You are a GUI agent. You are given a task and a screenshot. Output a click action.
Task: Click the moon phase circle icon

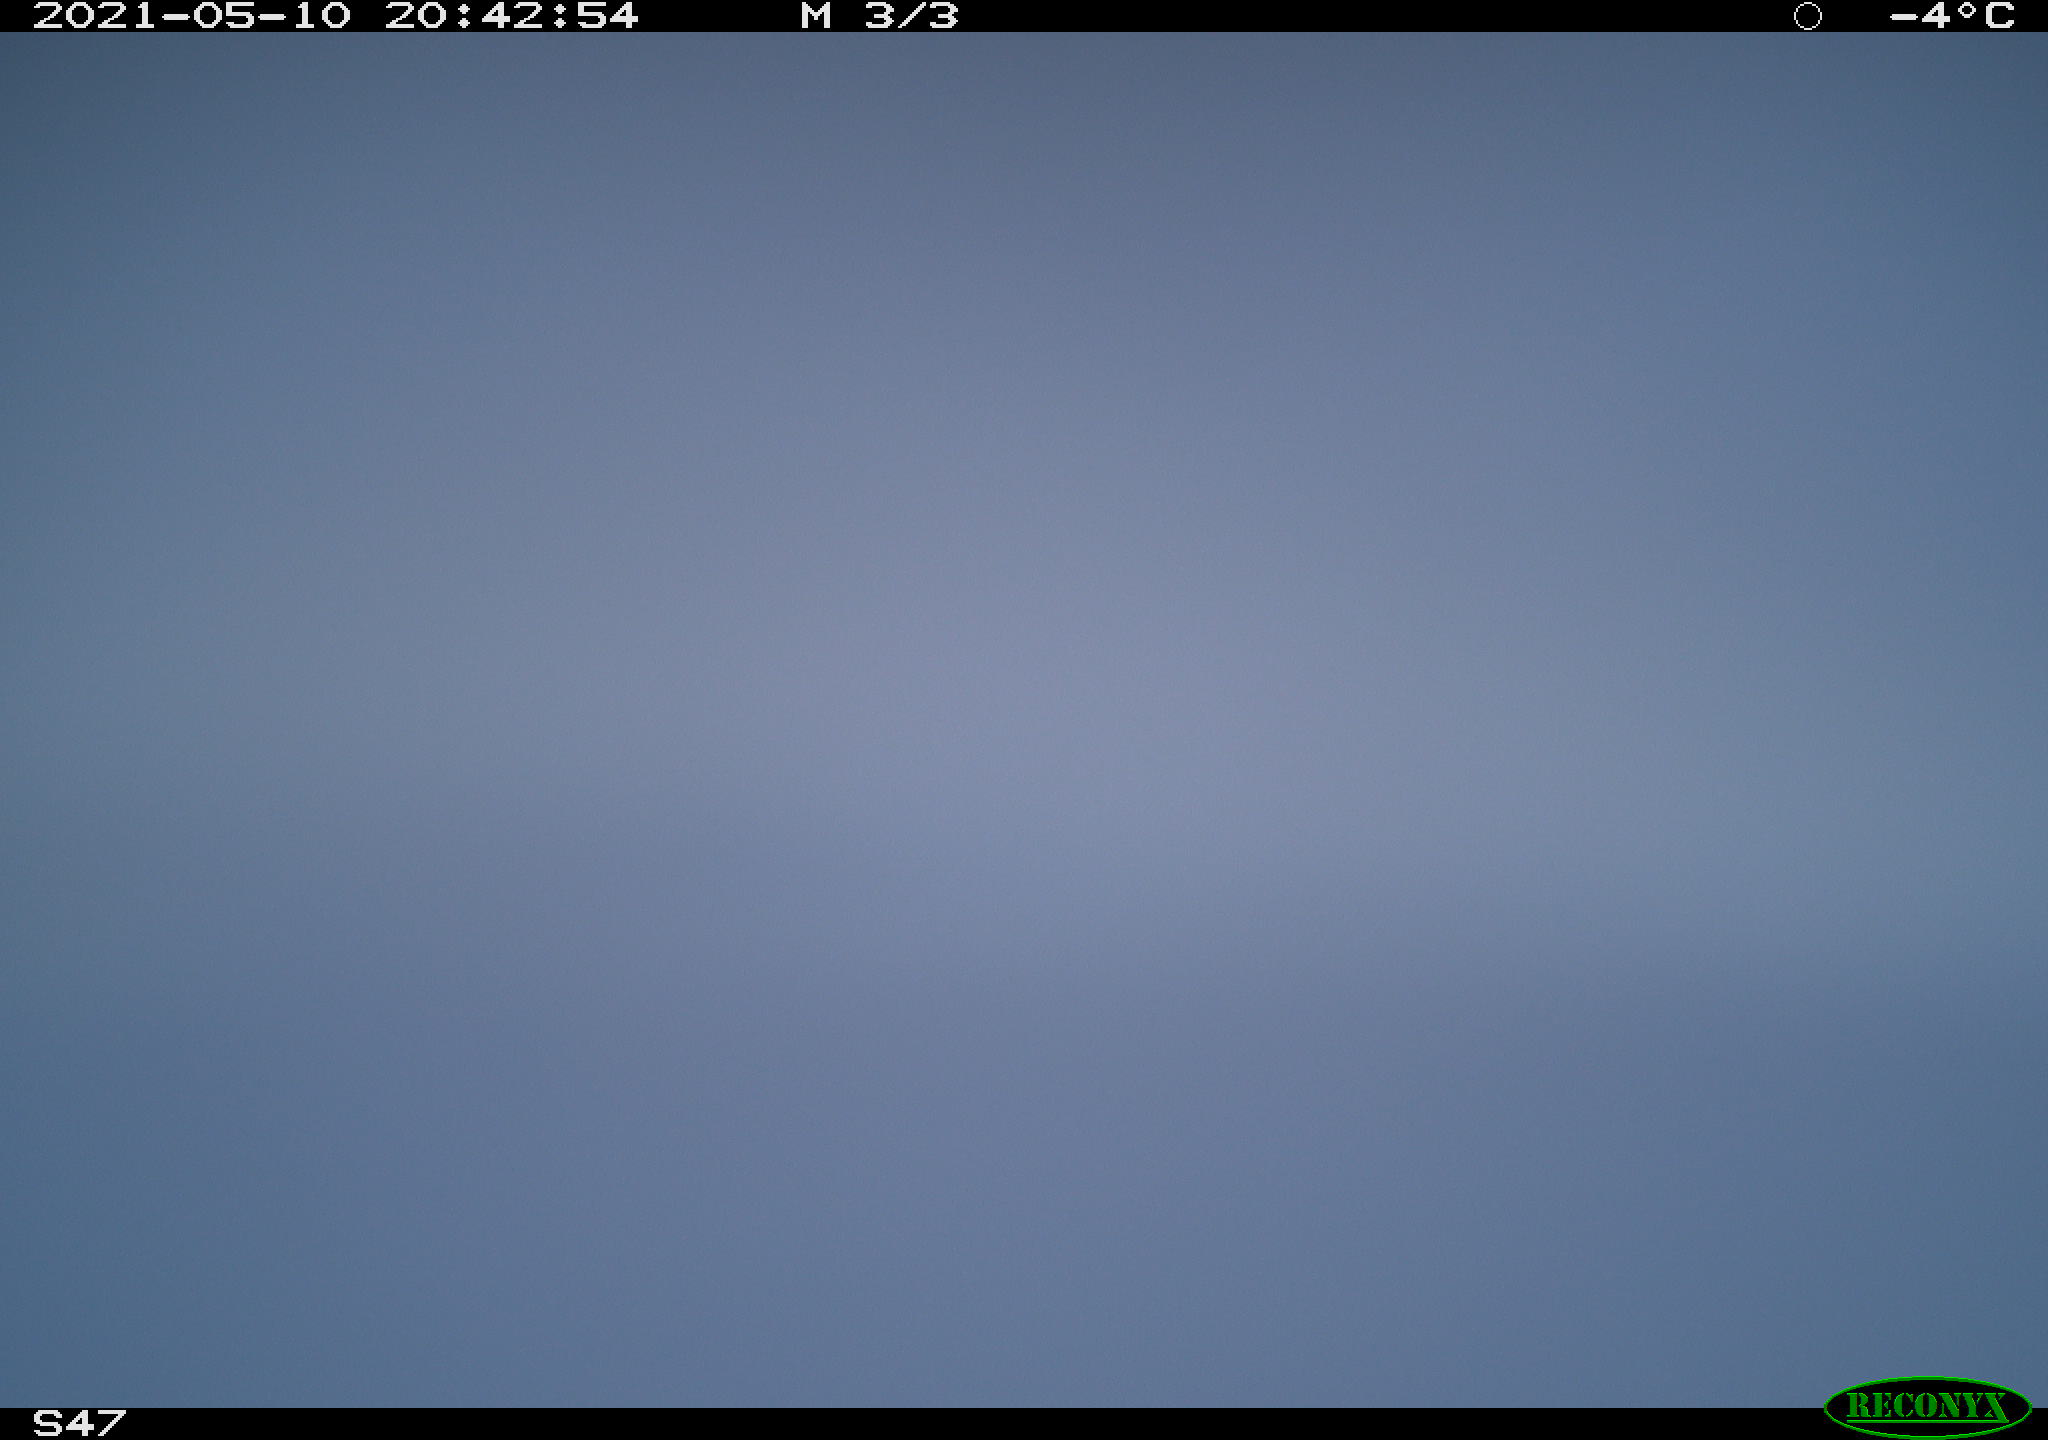[1807, 16]
